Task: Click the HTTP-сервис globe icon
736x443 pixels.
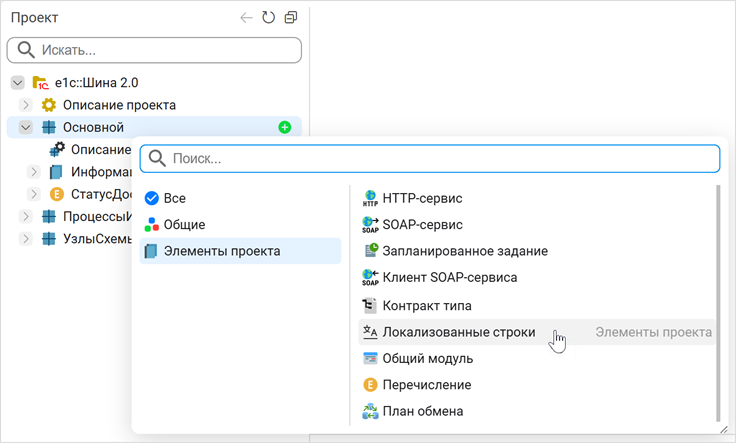Action: click(370, 198)
